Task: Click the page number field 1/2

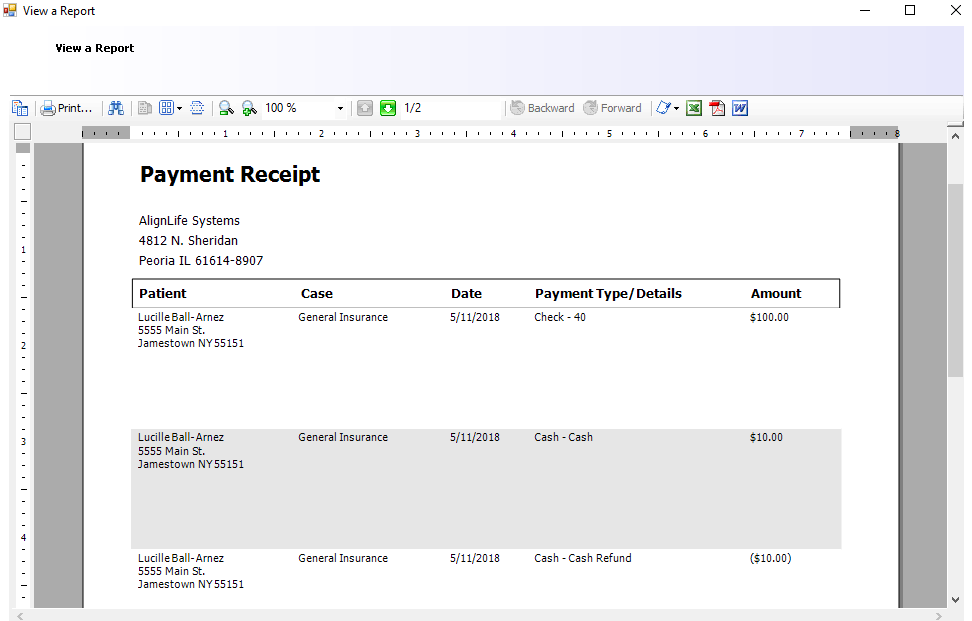Action: pyautogui.click(x=451, y=108)
